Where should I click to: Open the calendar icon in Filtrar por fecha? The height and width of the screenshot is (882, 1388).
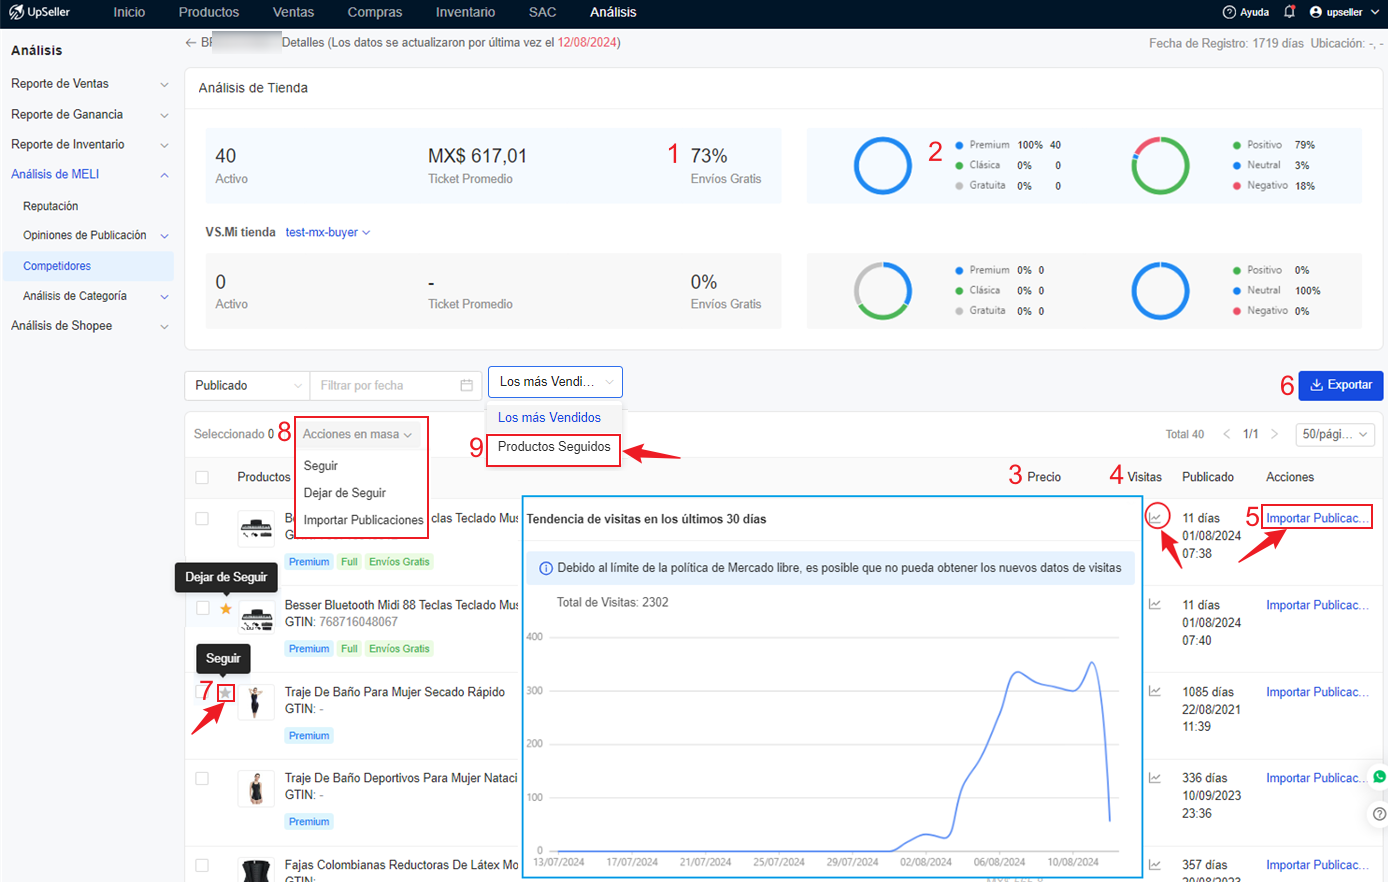pyautogui.click(x=466, y=385)
